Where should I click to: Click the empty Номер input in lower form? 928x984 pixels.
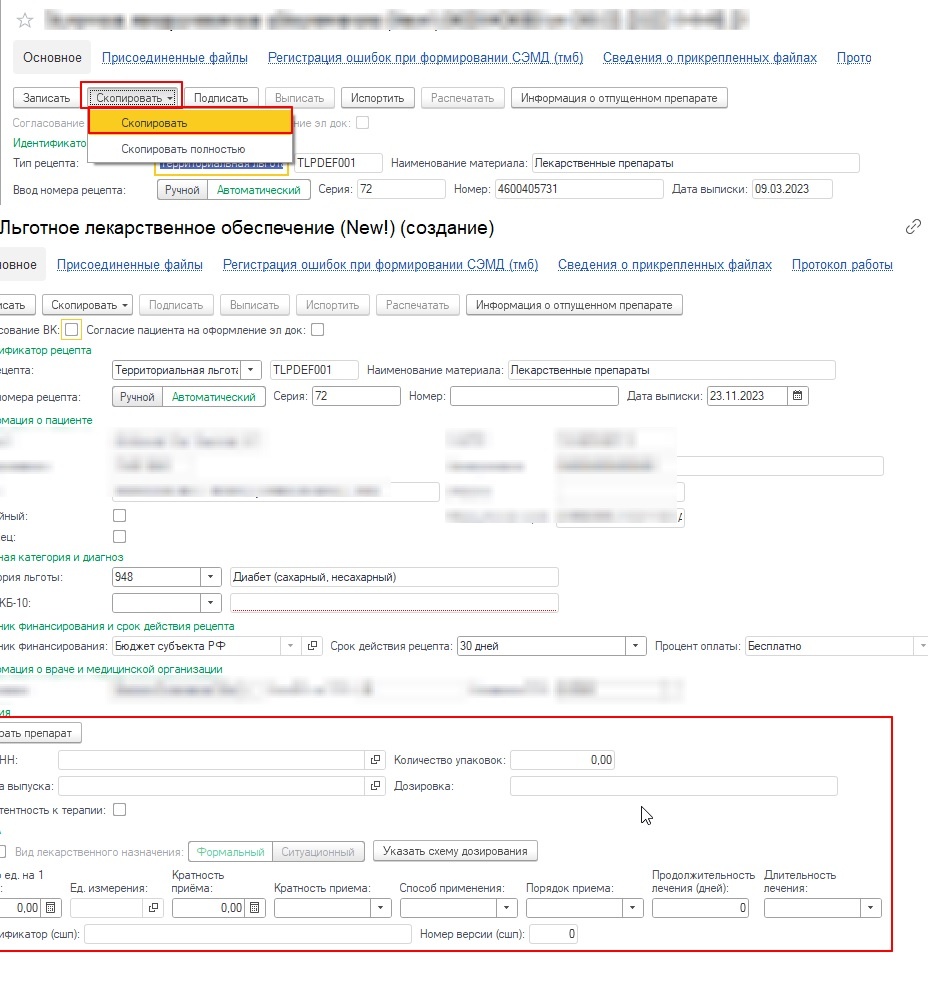[x=534, y=396]
